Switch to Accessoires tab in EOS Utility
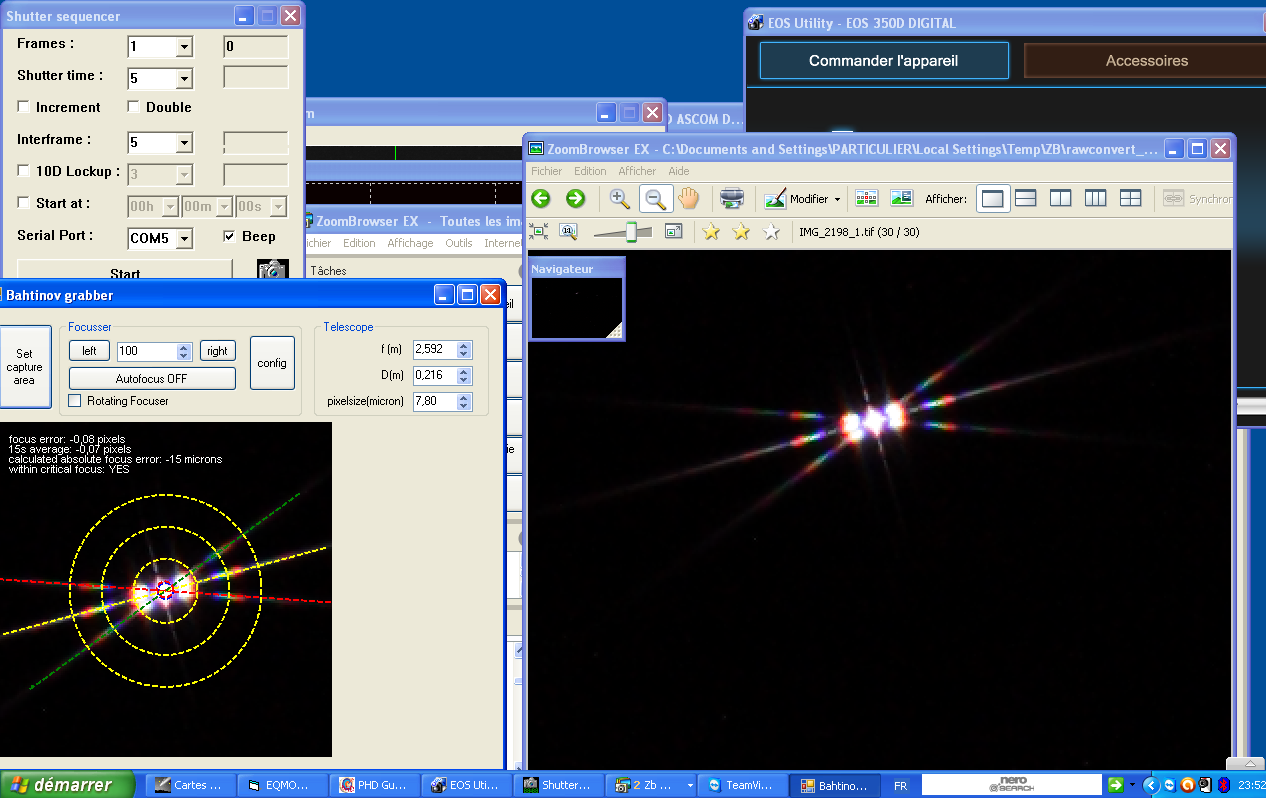 [x=1147, y=60]
